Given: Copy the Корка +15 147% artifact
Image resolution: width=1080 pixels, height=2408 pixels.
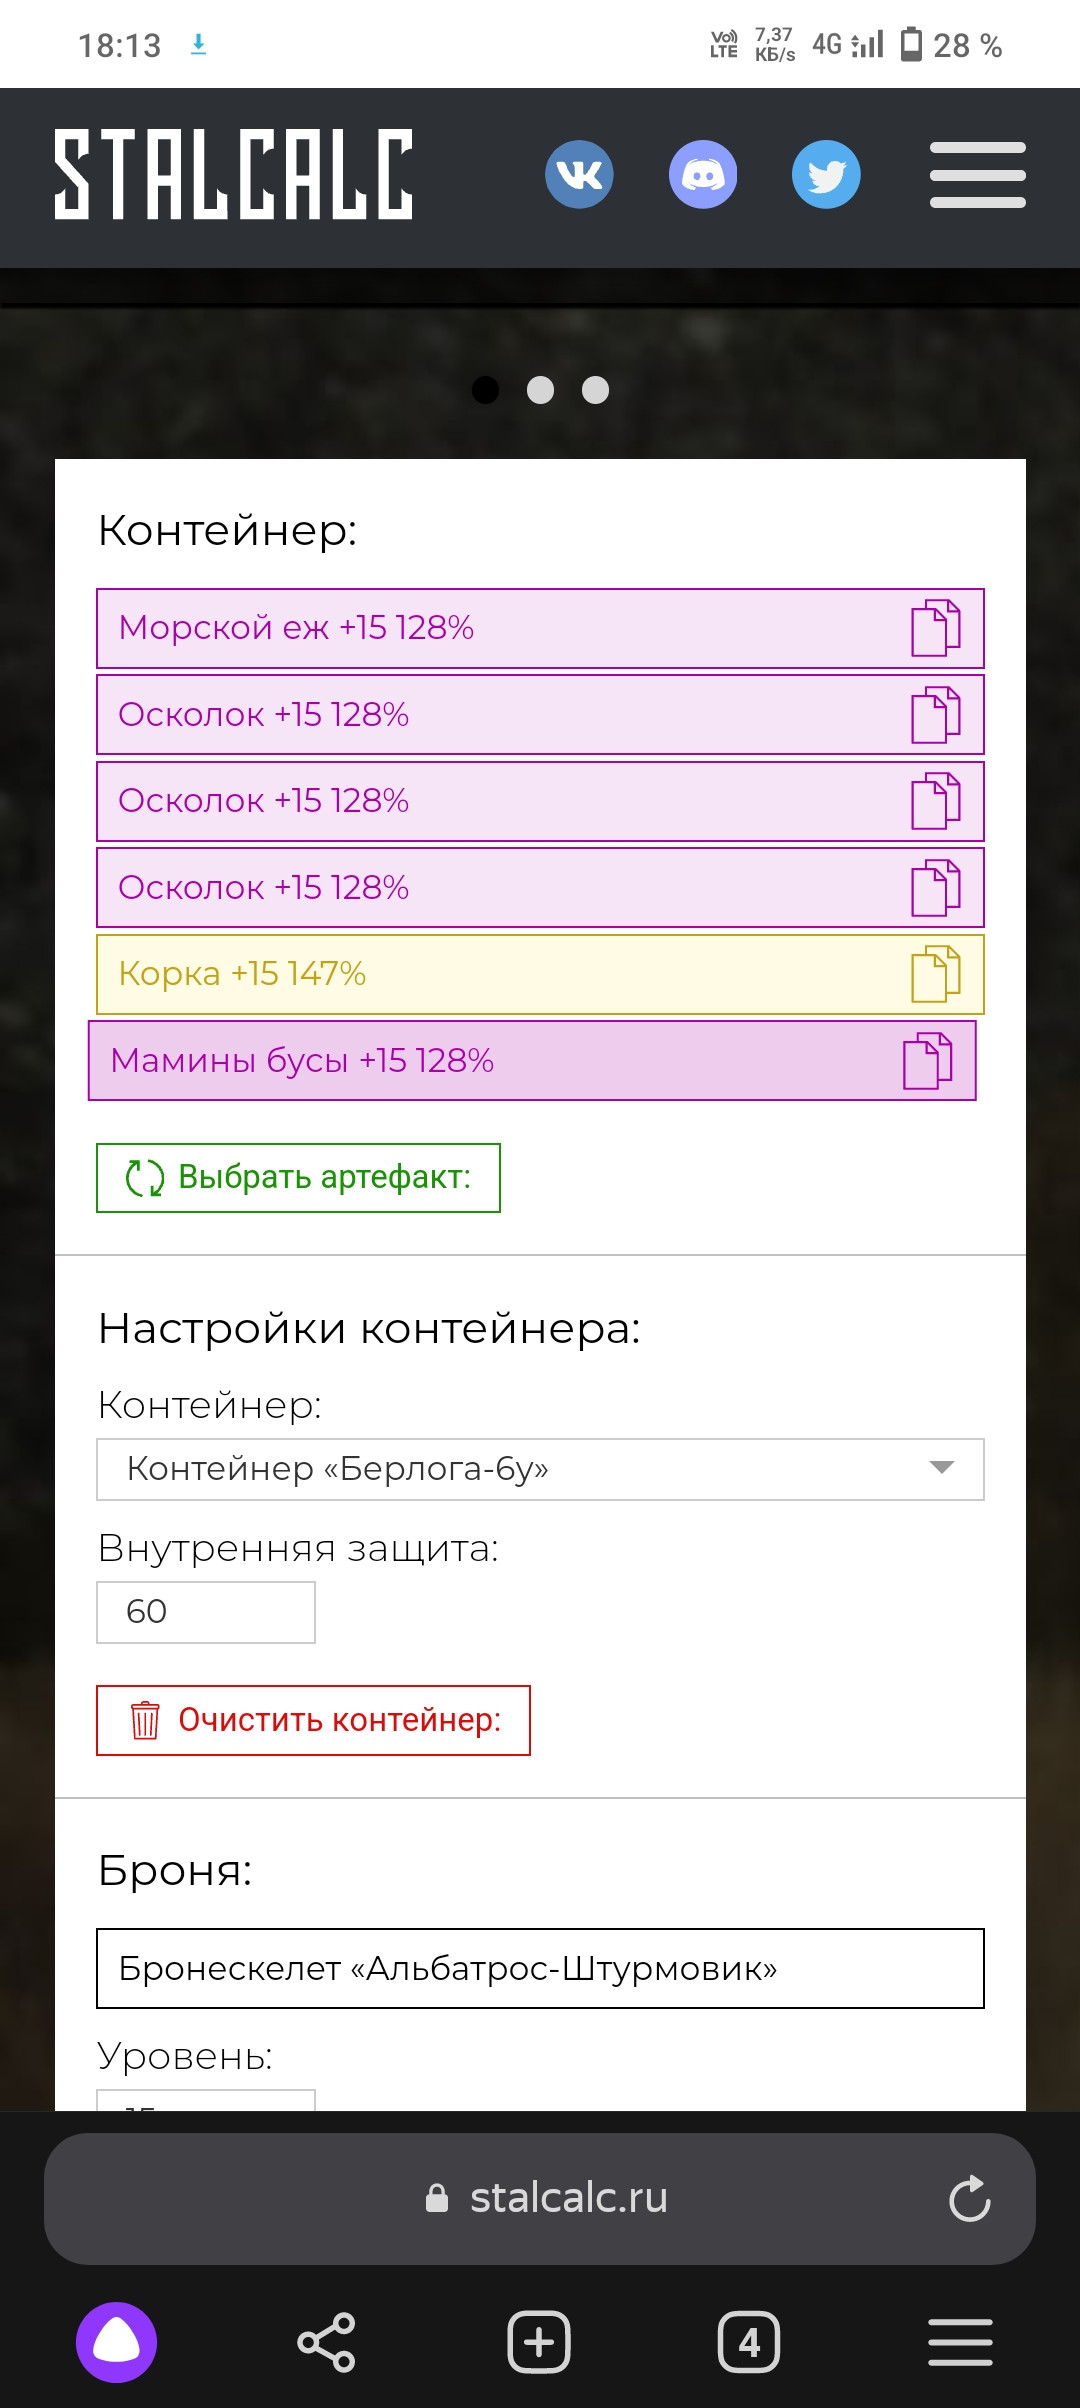Looking at the screenshot, I should pos(935,974).
